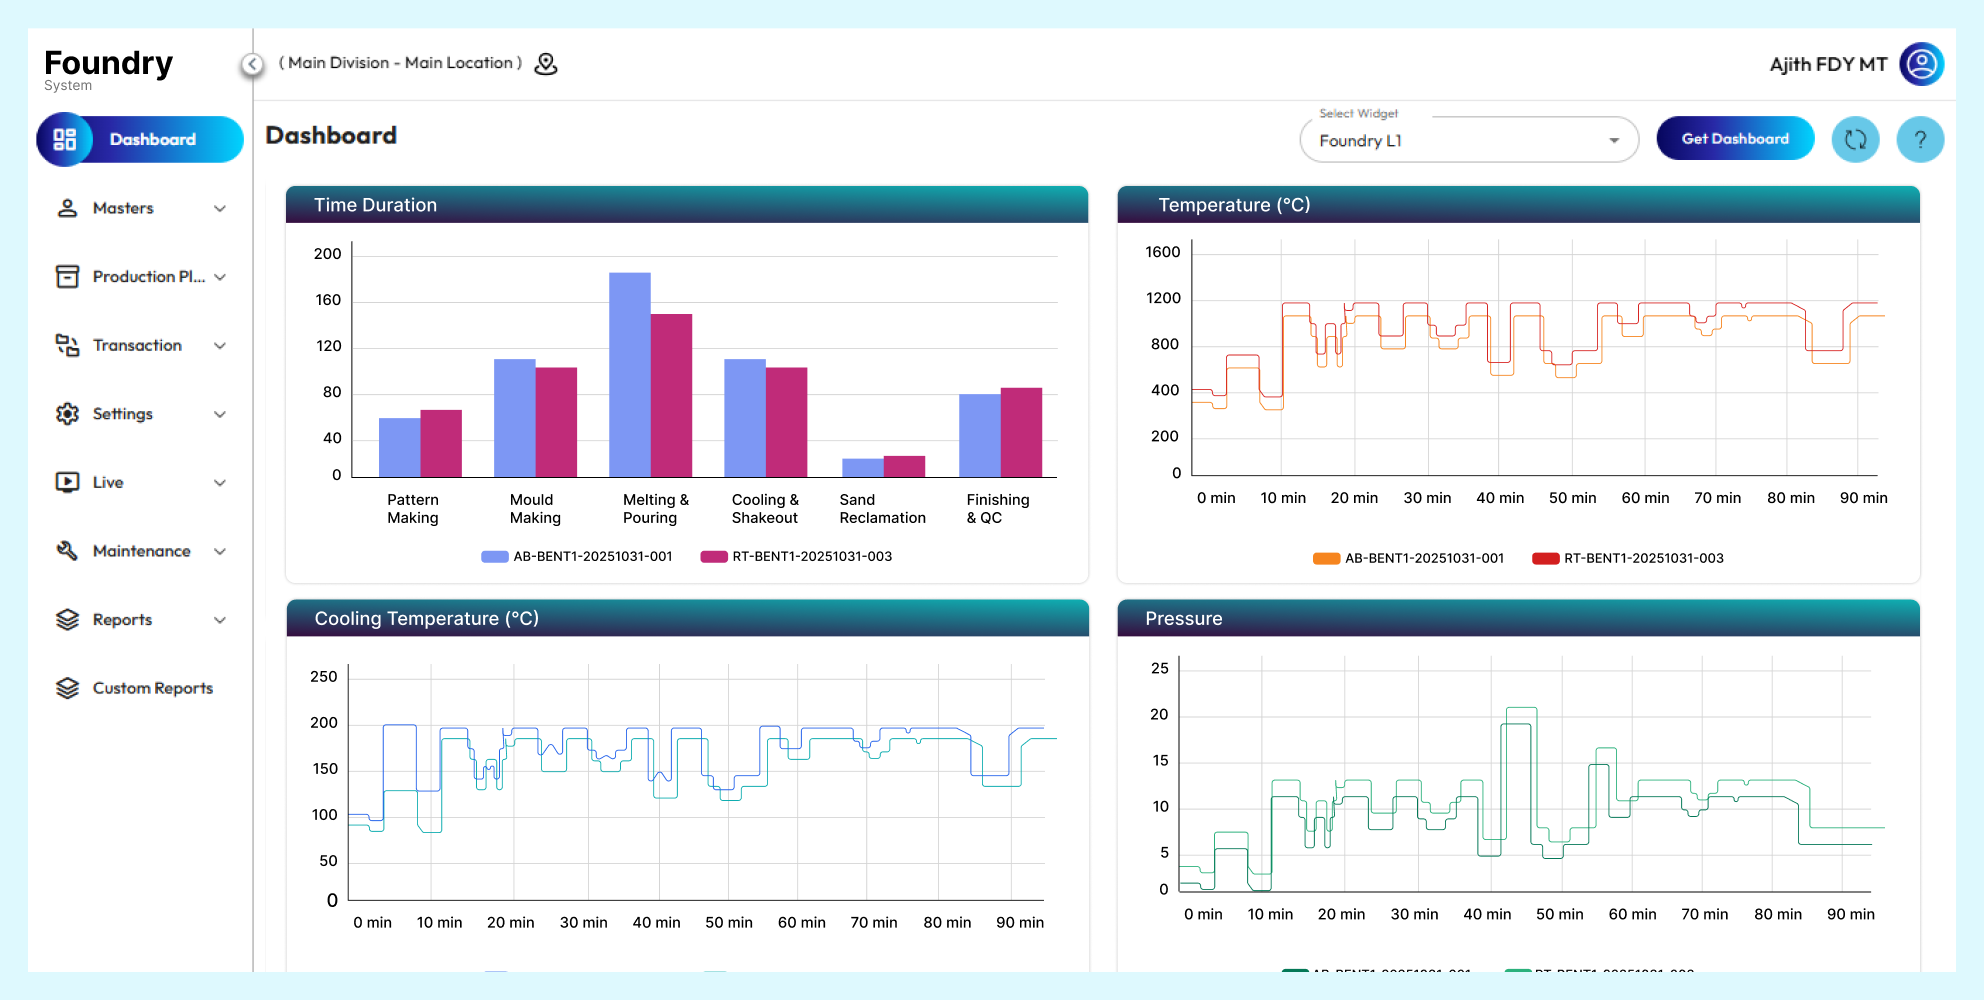The image size is (1984, 1000).
Task: Toggle the AB-BENT1-20251031-001 legend under Temperature chart
Action: (1409, 558)
